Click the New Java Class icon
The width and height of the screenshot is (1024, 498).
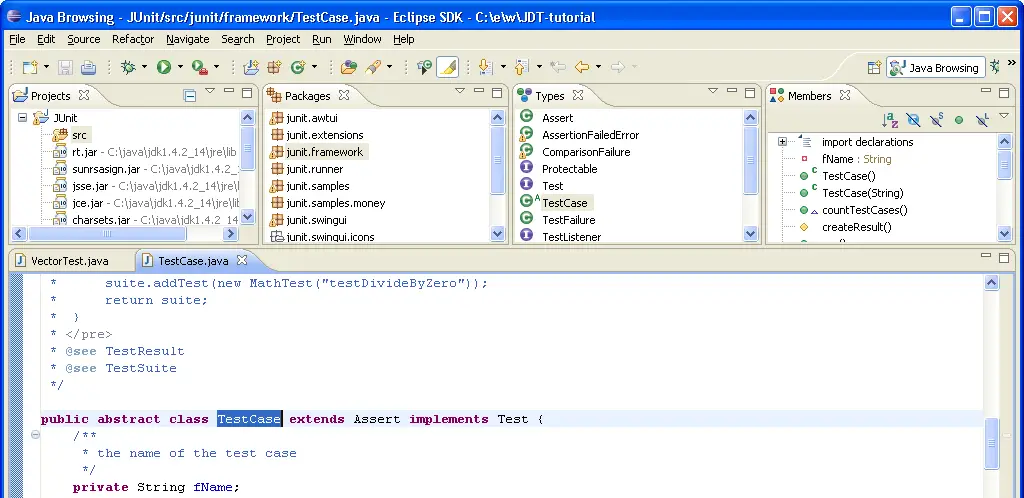[x=297, y=67]
